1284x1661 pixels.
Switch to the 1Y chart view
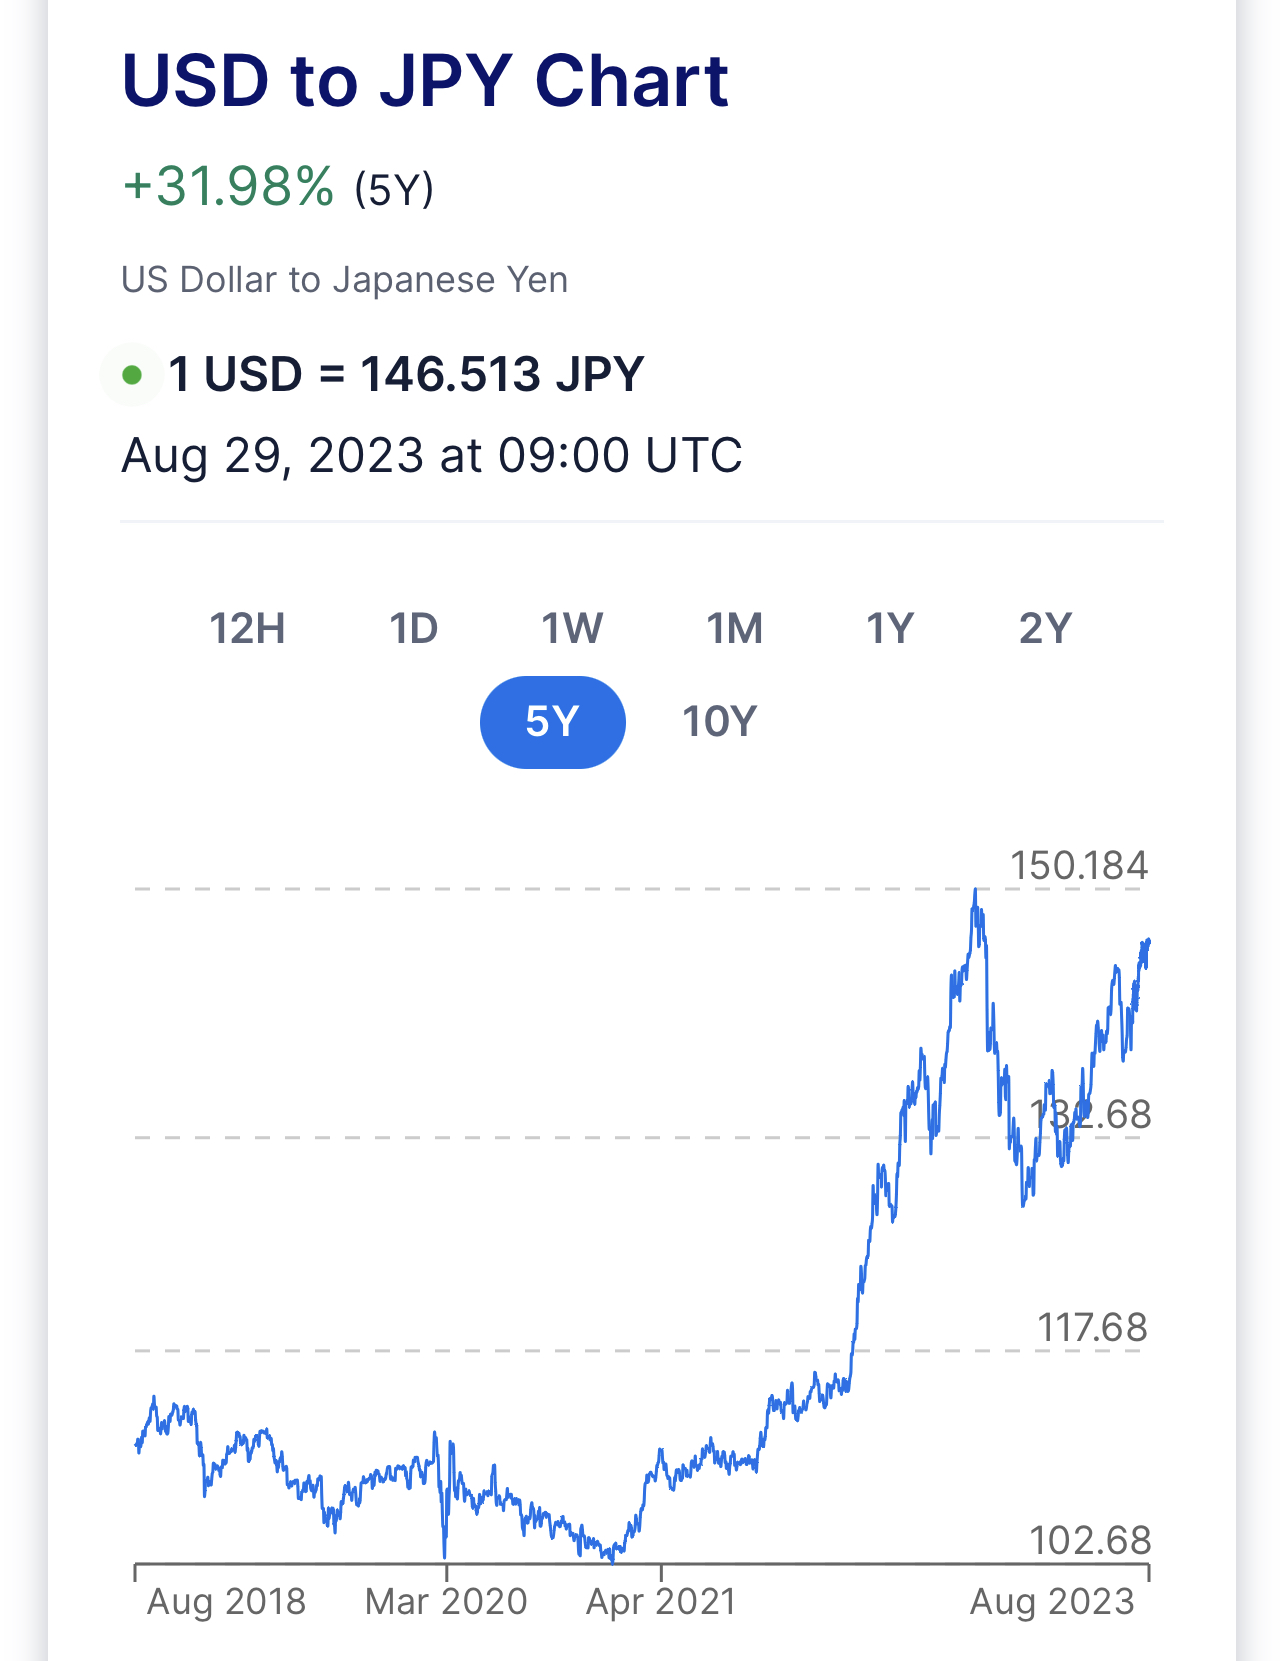point(890,629)
